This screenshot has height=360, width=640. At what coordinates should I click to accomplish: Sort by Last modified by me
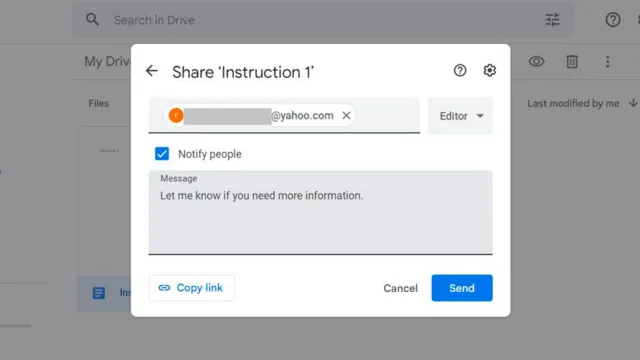pyautogui.click(x=573, y=104)
